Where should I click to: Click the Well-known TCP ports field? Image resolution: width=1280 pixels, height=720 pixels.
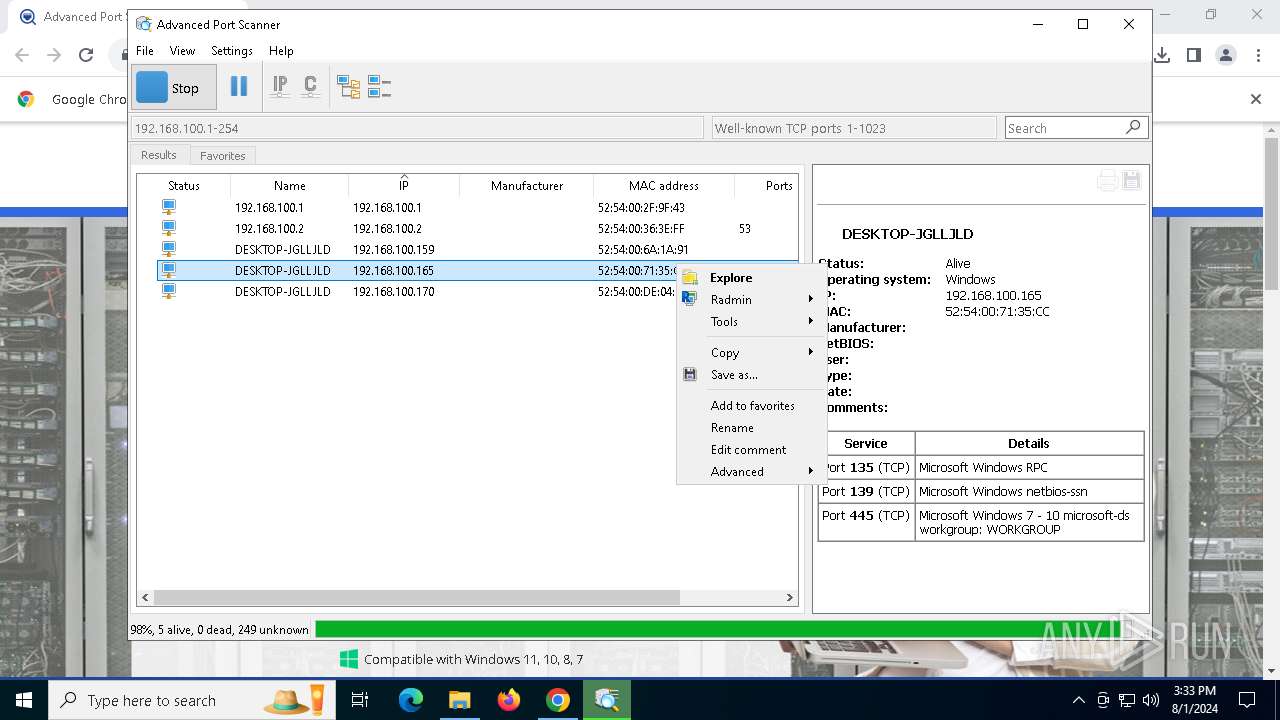854,128
